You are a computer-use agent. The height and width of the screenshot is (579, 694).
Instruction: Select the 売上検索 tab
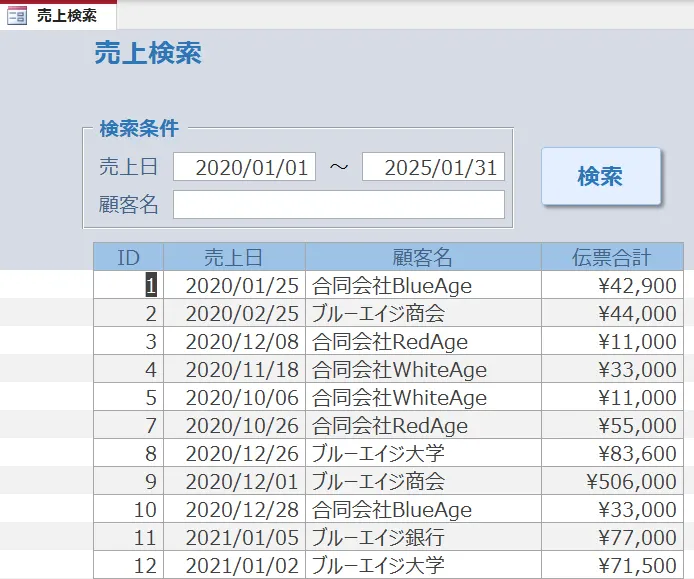66,15
